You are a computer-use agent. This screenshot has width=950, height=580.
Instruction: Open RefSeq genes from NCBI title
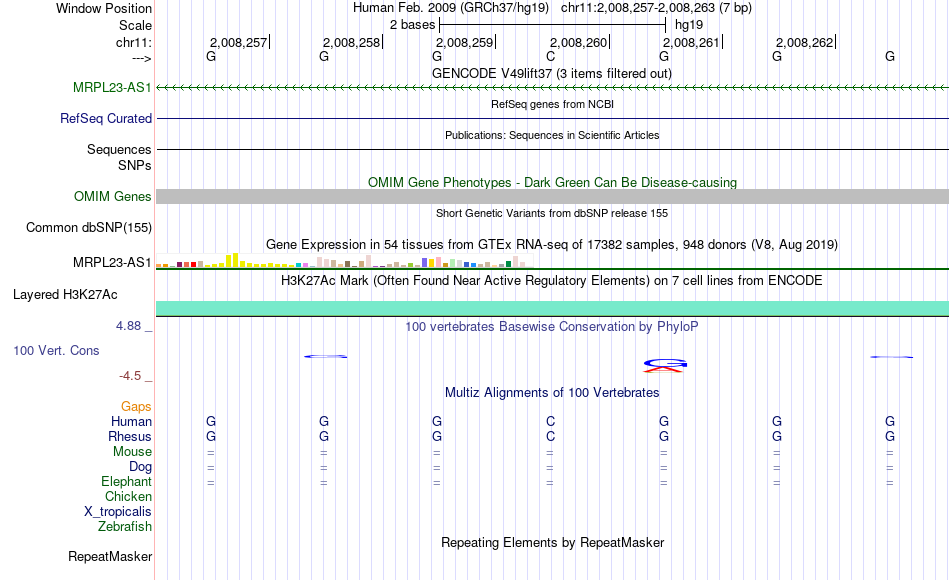click(x=552, y=104)
